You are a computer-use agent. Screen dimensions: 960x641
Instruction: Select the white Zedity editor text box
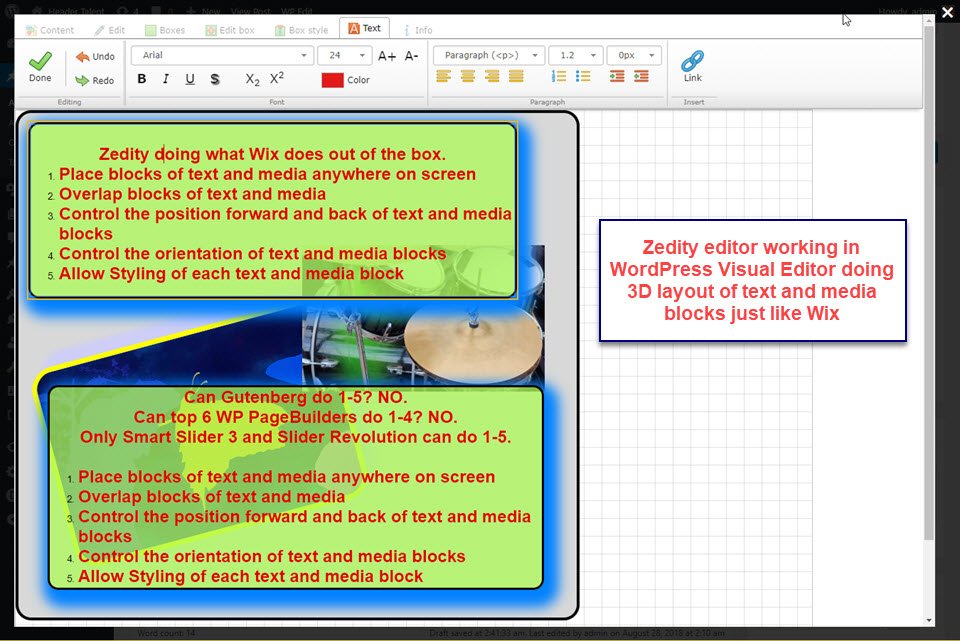752,280
